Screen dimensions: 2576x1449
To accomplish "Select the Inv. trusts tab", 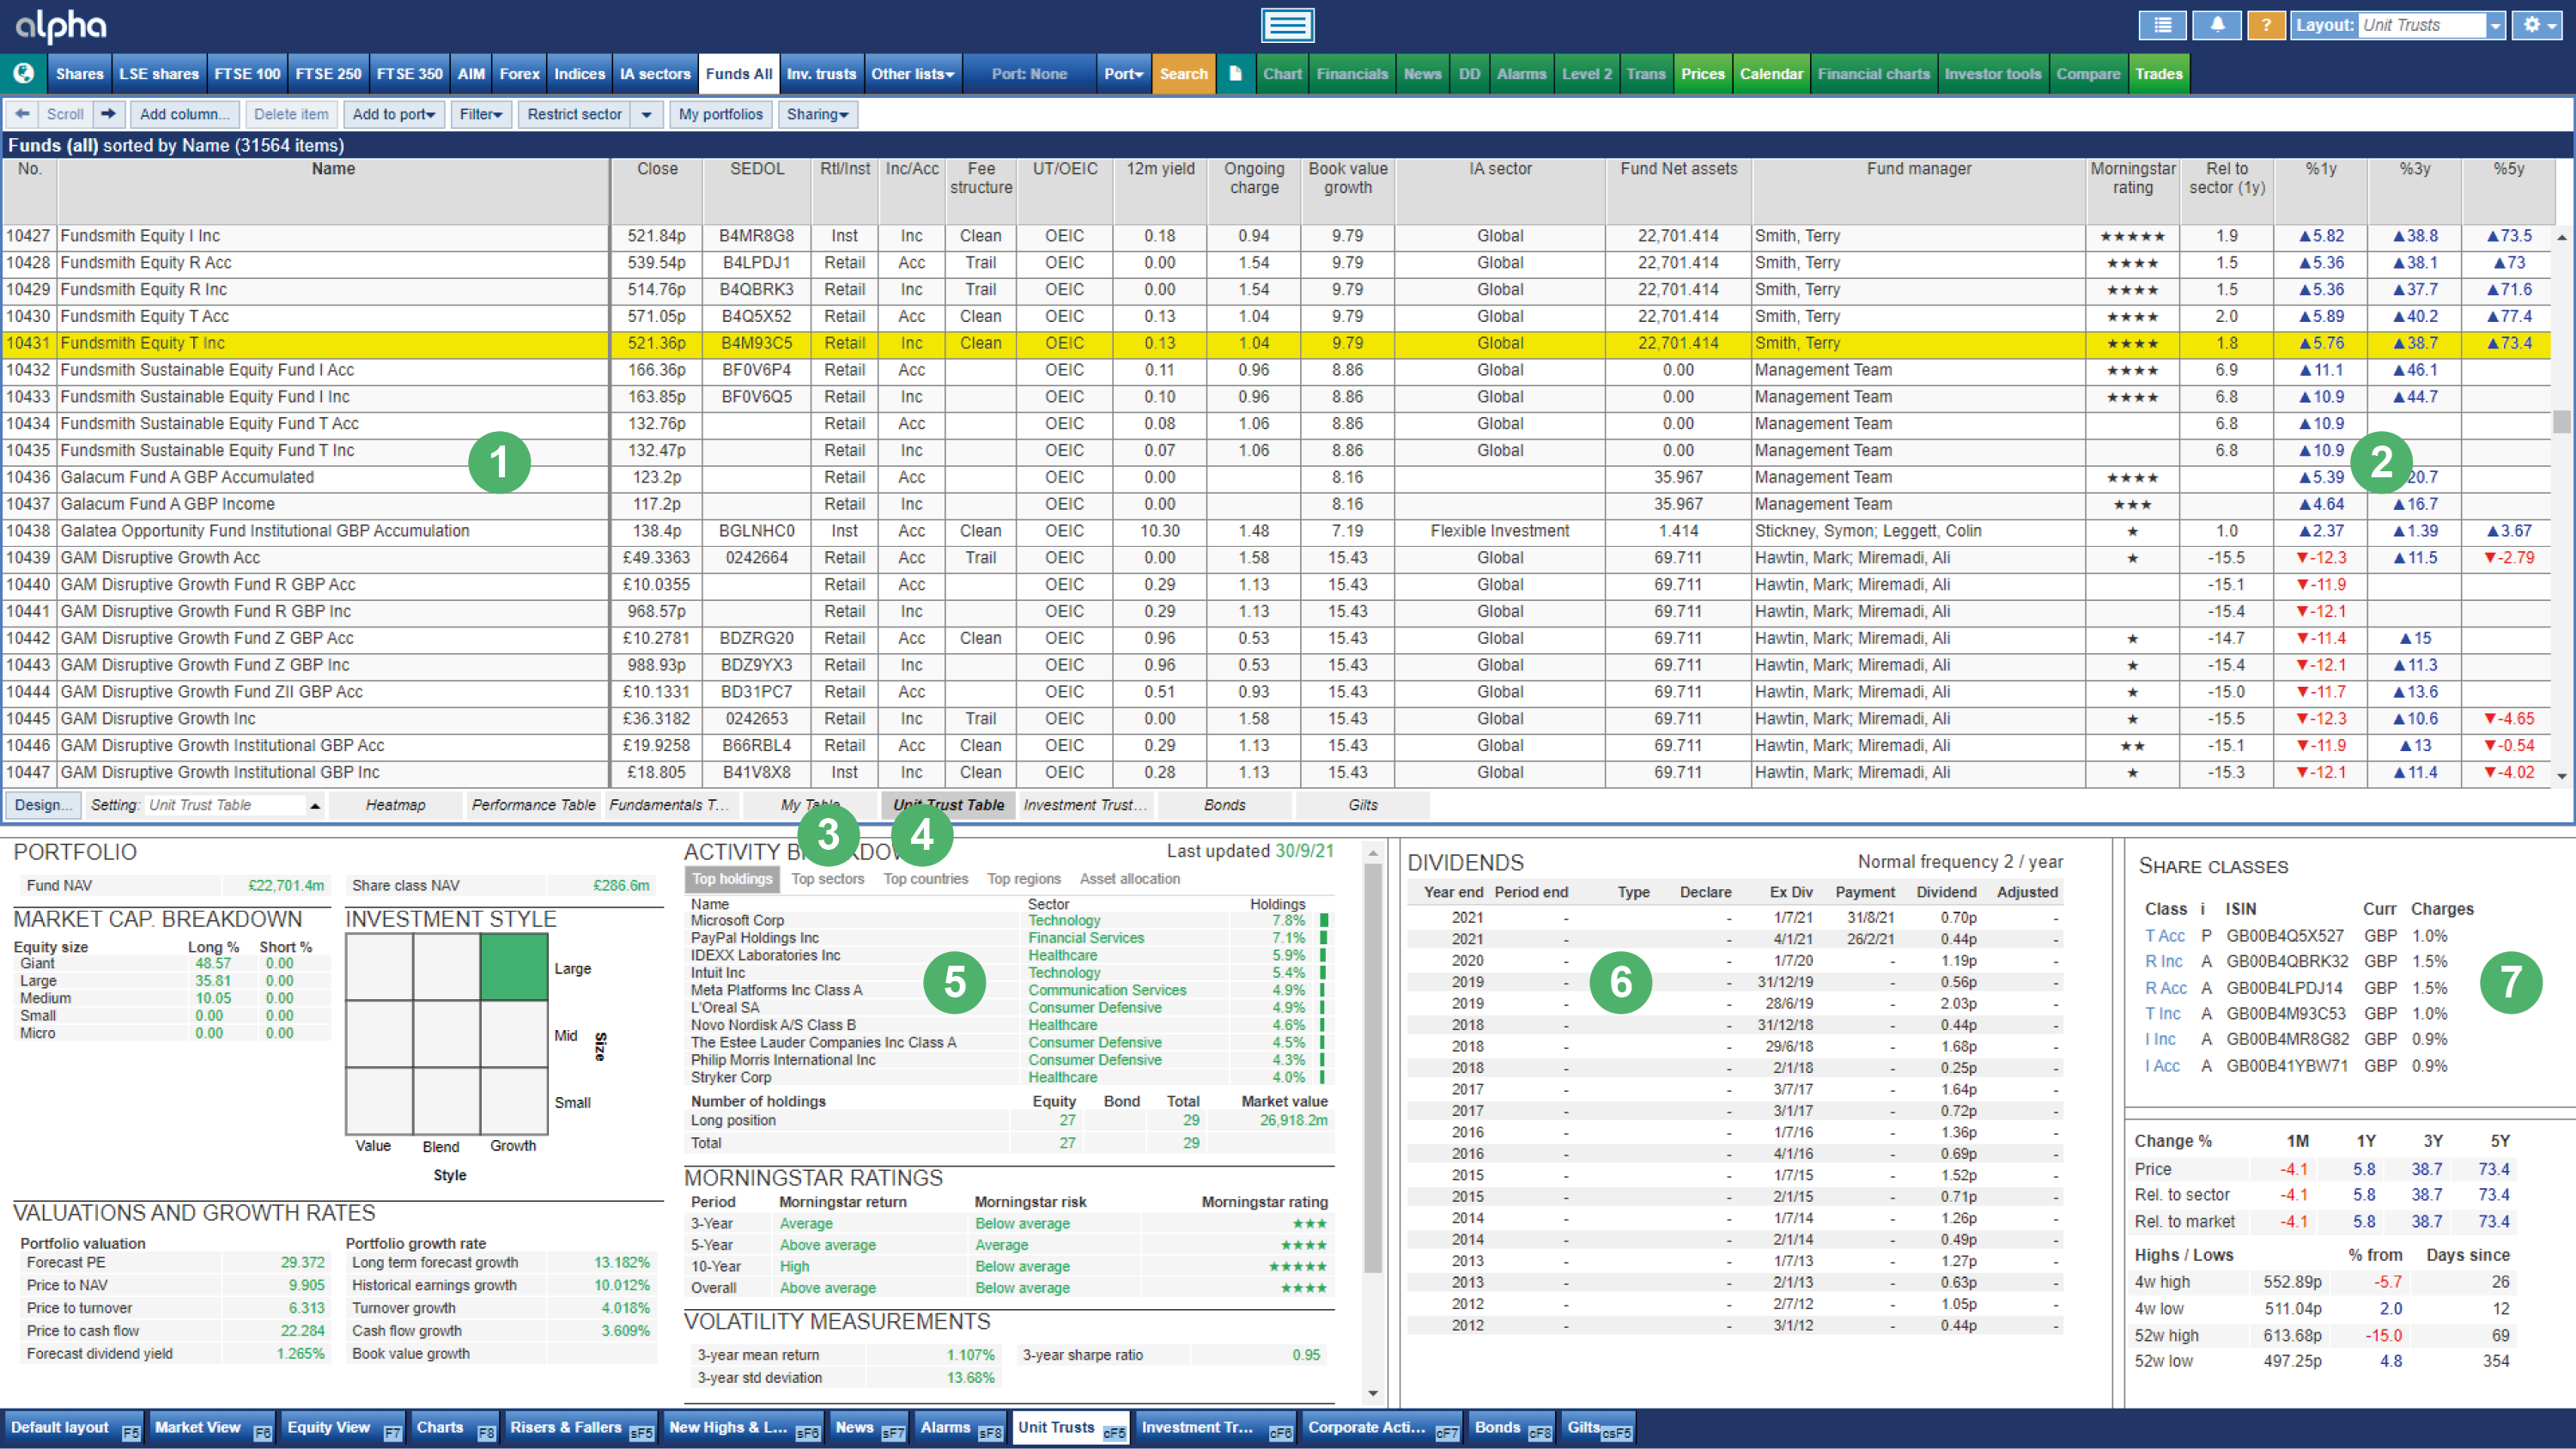I will [821, 73].
